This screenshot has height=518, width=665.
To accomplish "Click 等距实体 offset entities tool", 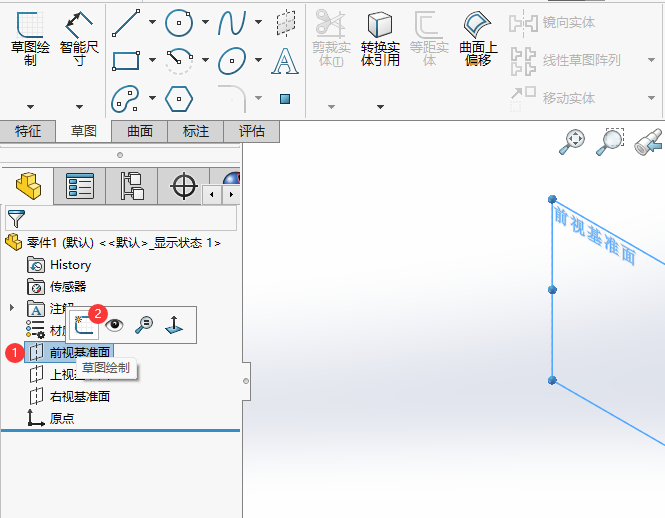I will point(429,39).
